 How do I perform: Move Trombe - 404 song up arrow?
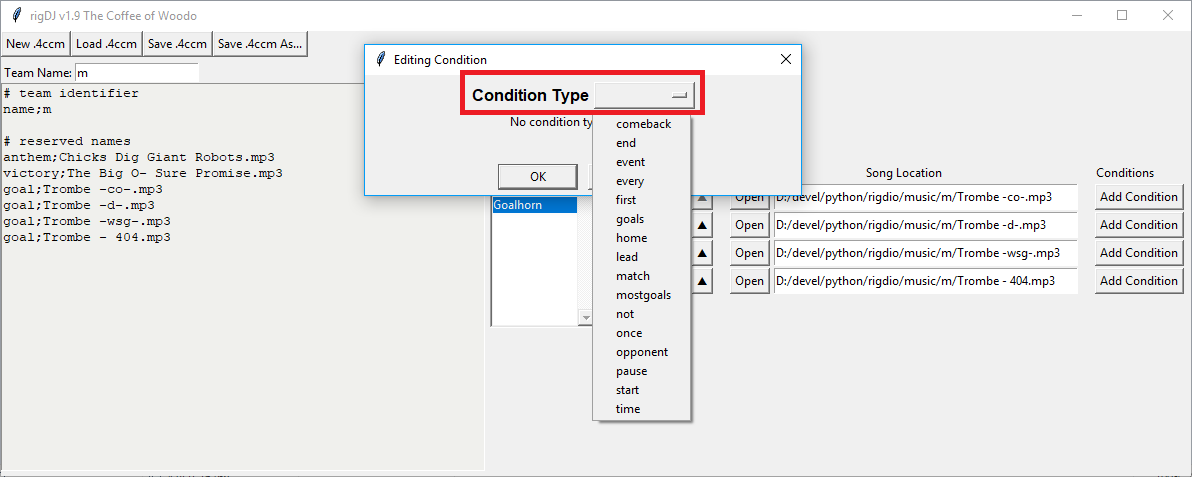click(703, 281)
